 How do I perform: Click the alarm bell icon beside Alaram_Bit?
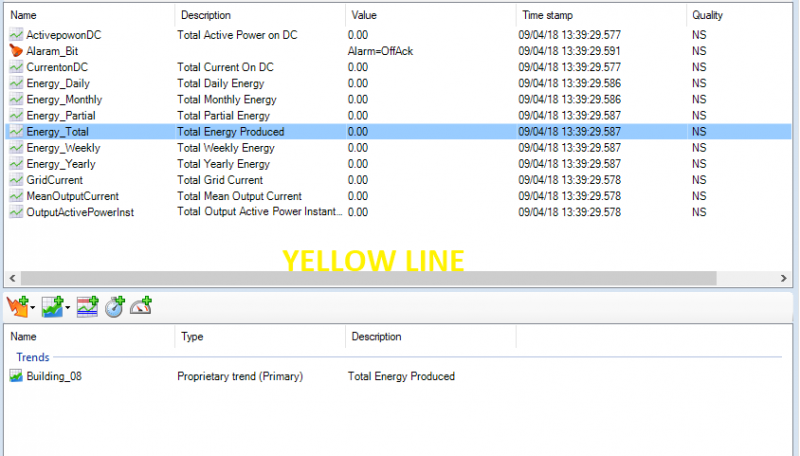click(x=16, y=51)
